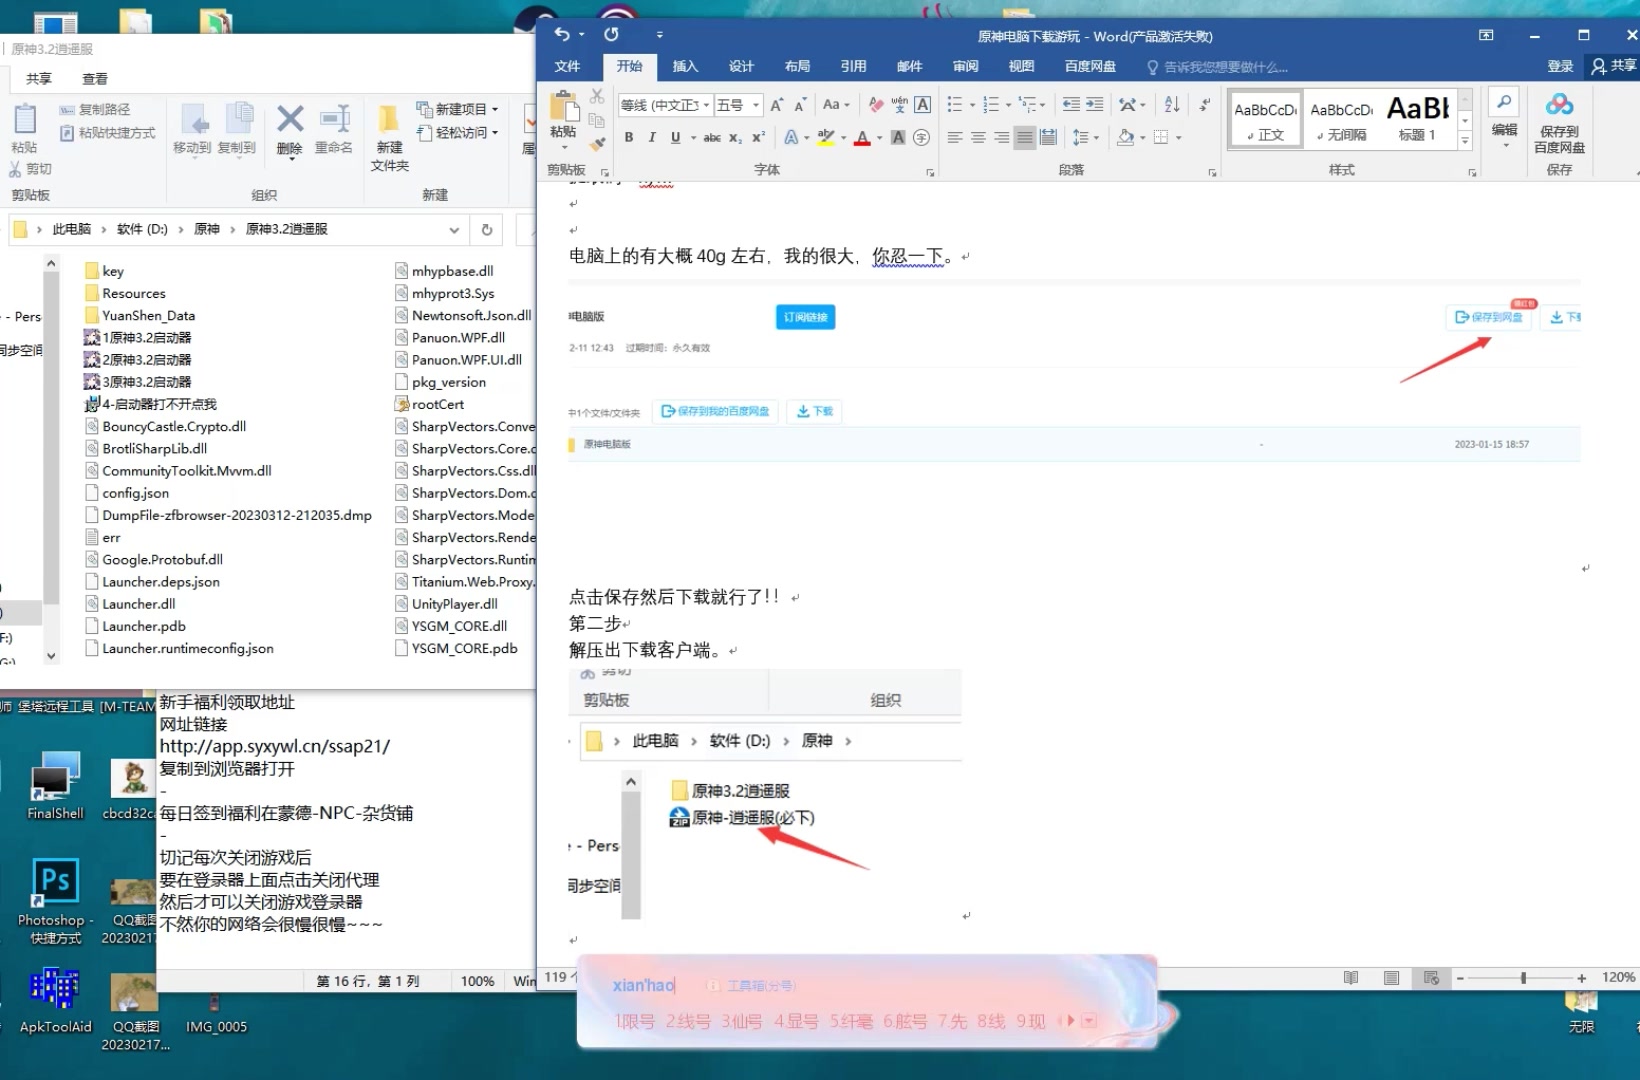Click the Redo/Repeat icon in Word title bar

click(611, 34)
